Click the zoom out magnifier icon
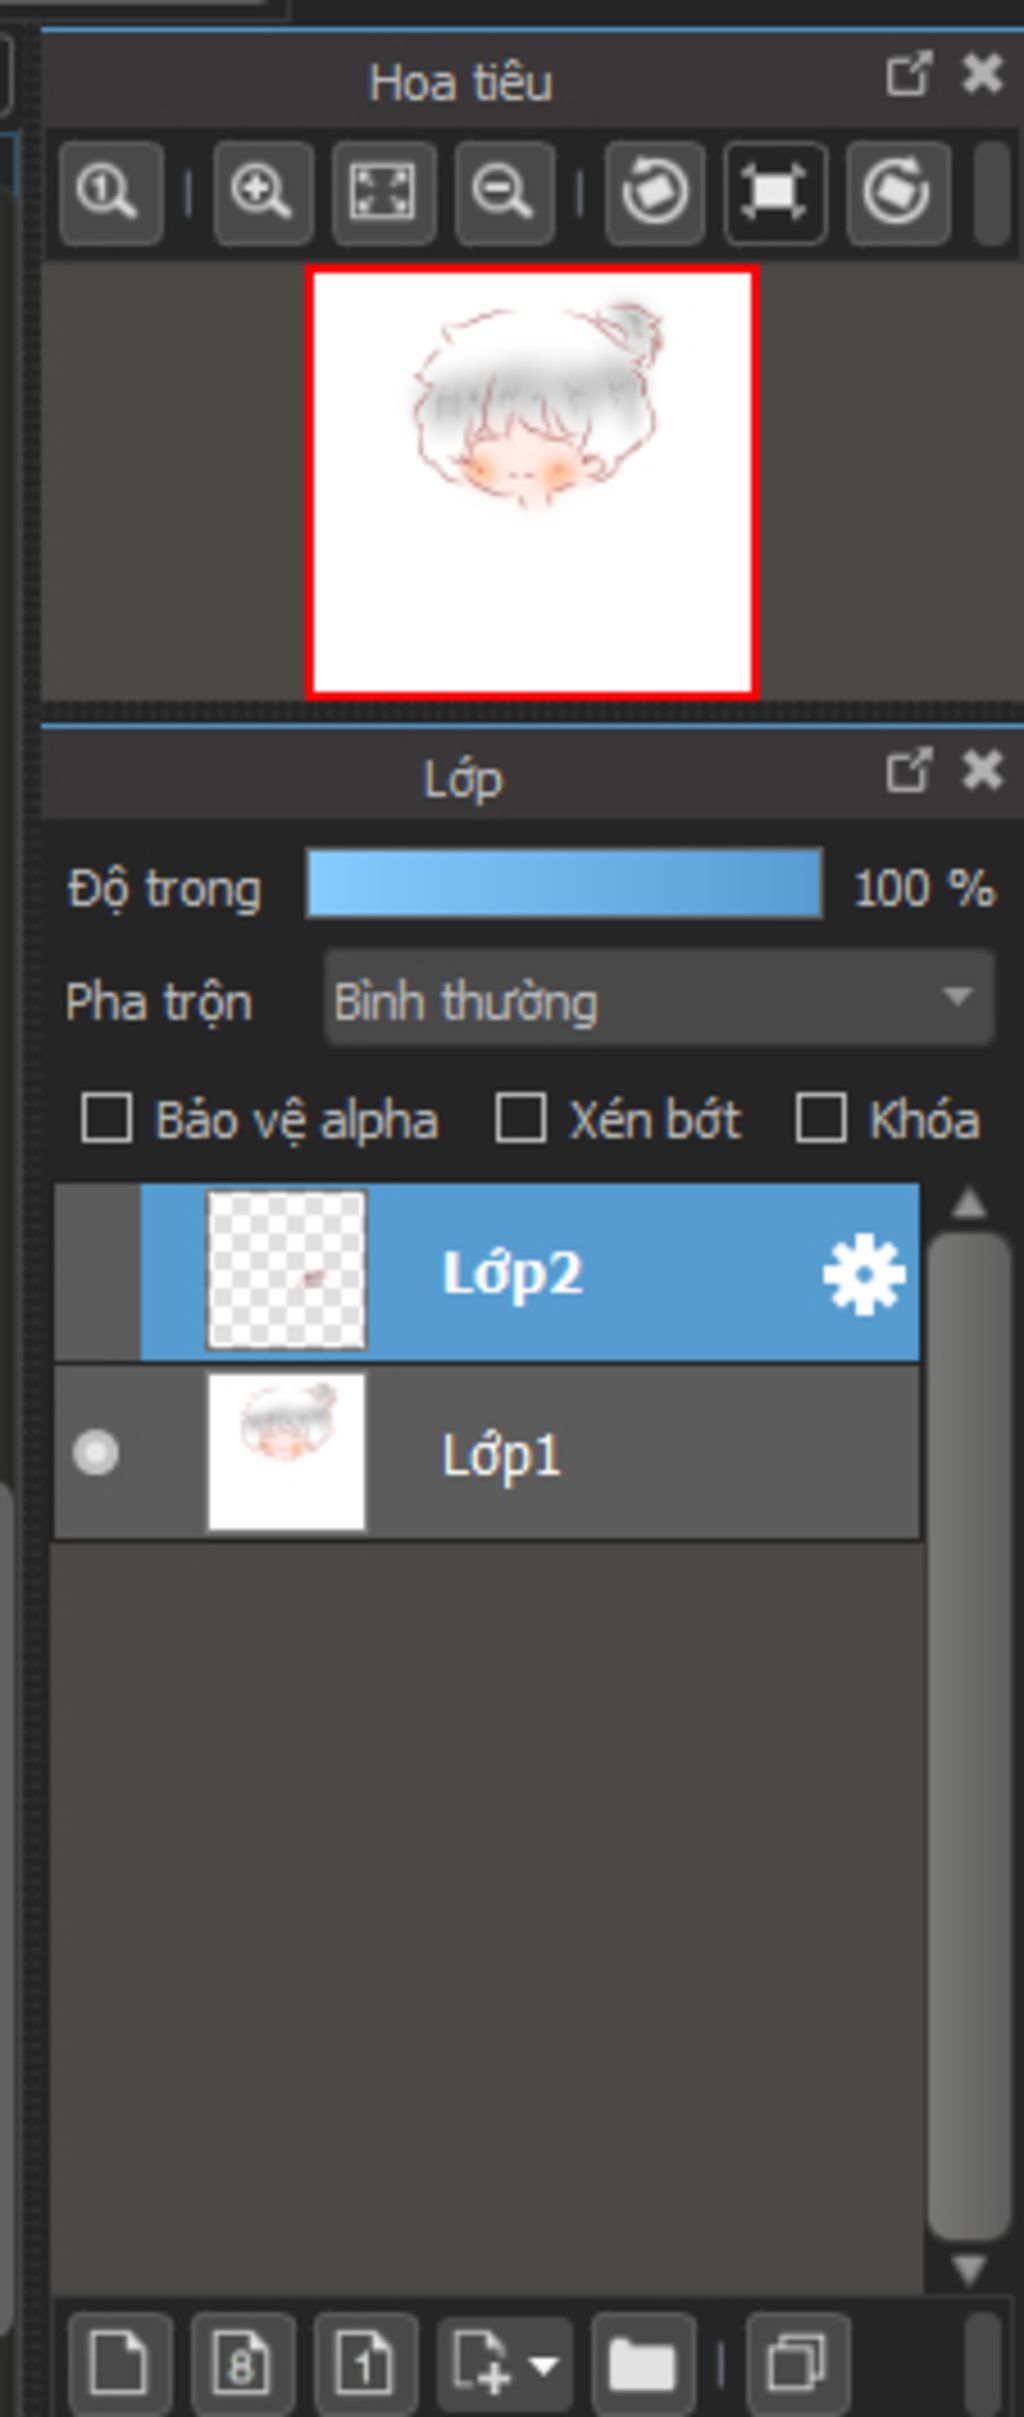The width and height of the screenshot is (1024, 2417). click(503, 193)
